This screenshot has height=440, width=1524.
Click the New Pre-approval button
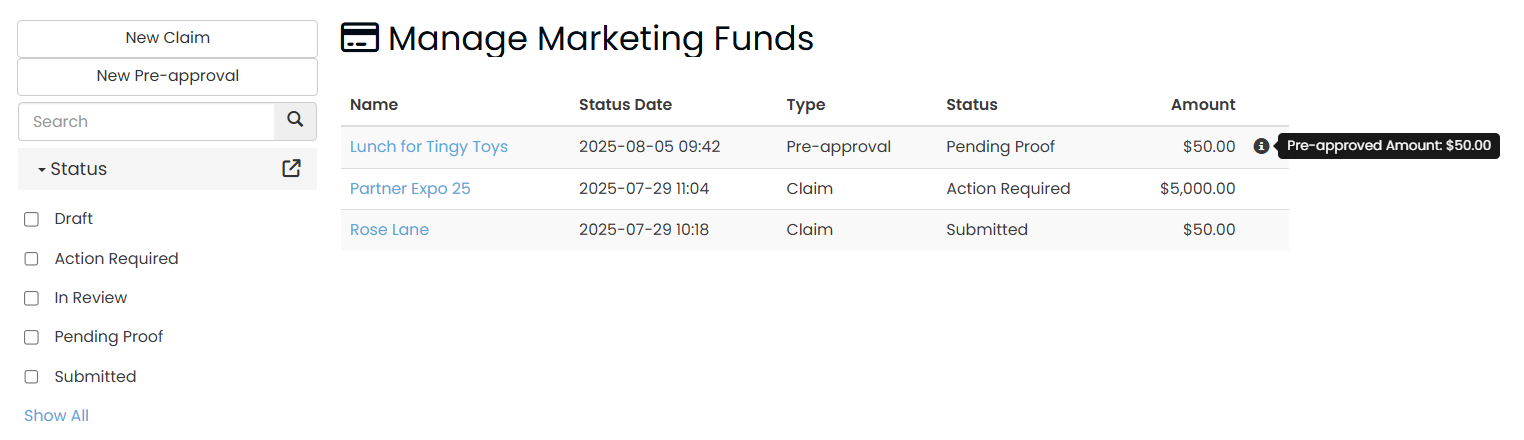pos(167,76)
